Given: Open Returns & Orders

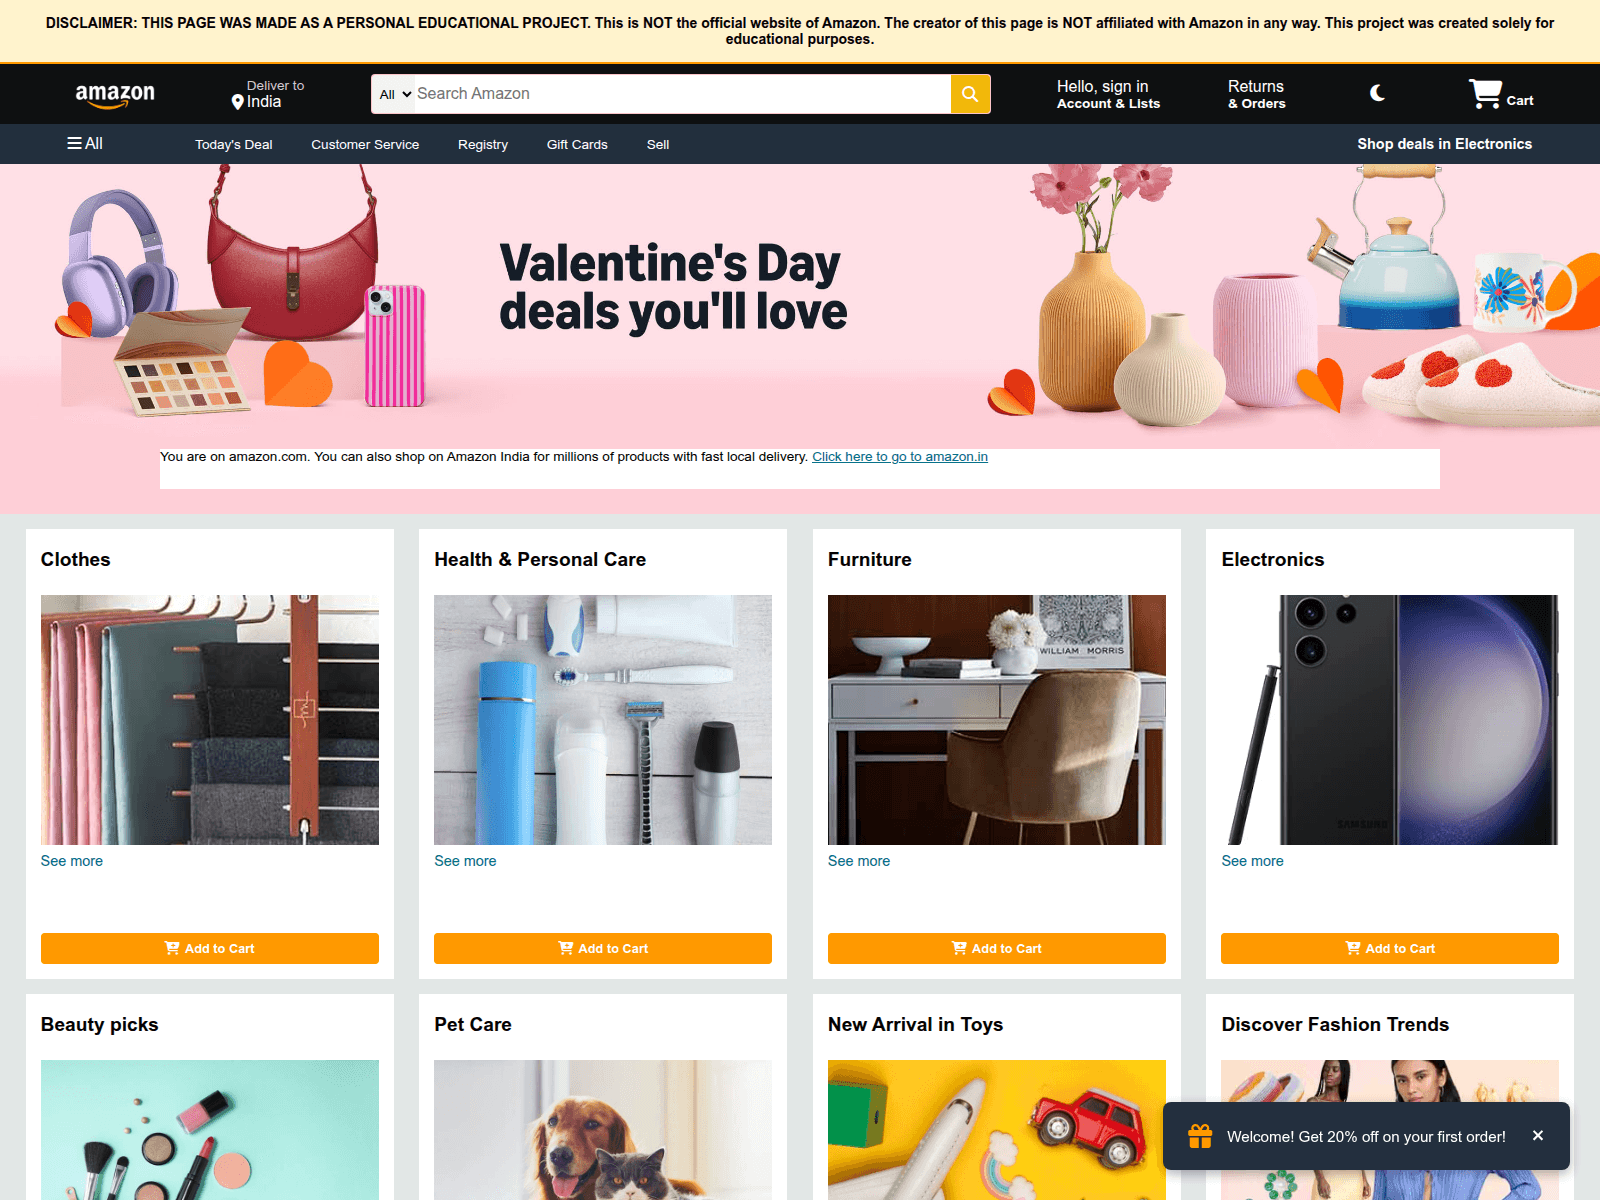Looking at the screenshot, I should pos(1257,94).
